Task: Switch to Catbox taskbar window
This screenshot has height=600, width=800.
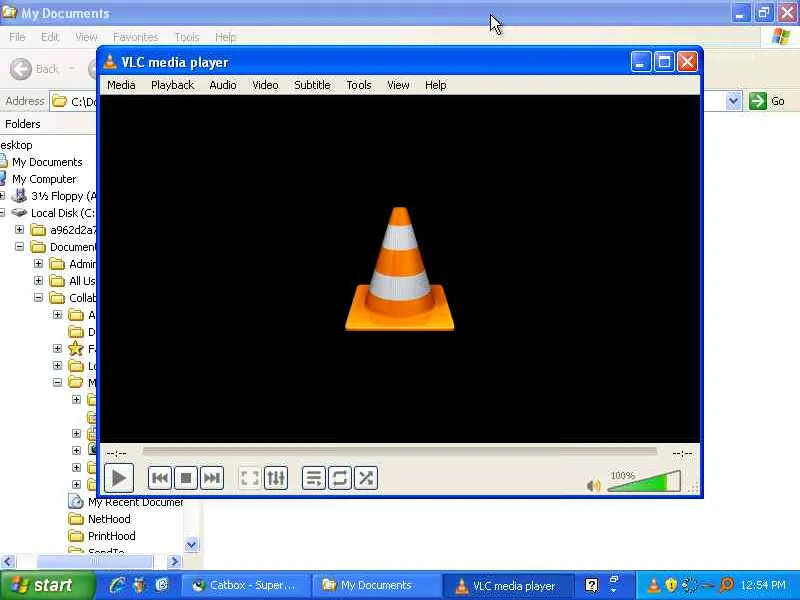Action: click(245, 585)
